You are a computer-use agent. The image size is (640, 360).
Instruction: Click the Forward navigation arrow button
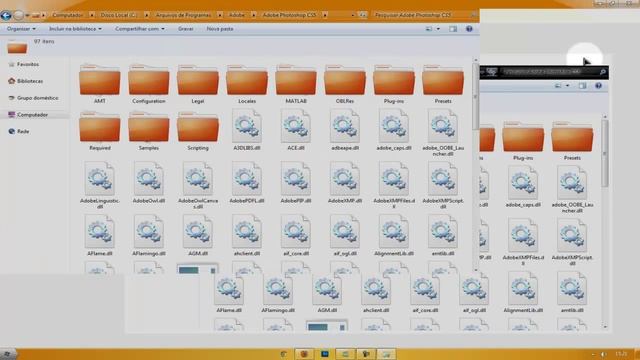click(x=18, y=16)
